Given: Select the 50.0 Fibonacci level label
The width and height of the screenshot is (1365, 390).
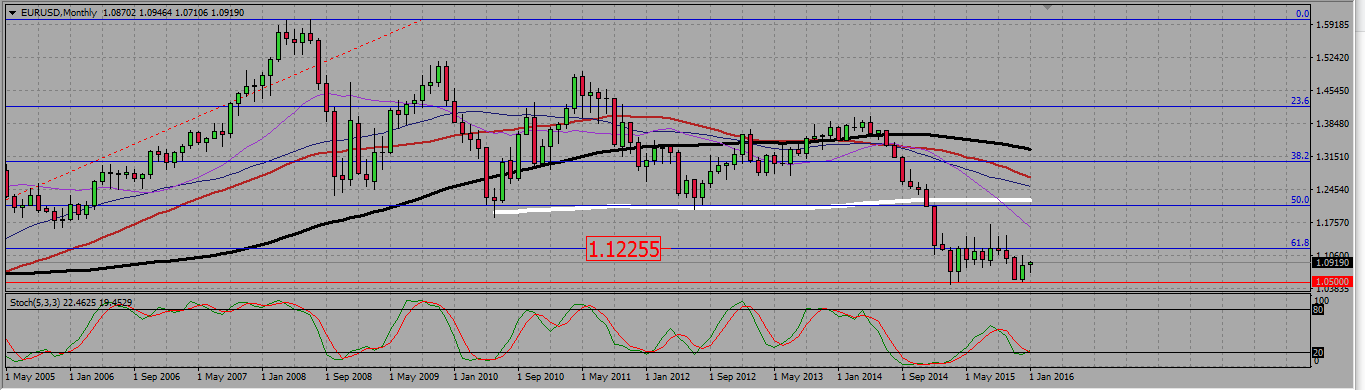Looking at the screenshot, I should pyautogui.click(x=1300, y=200).
